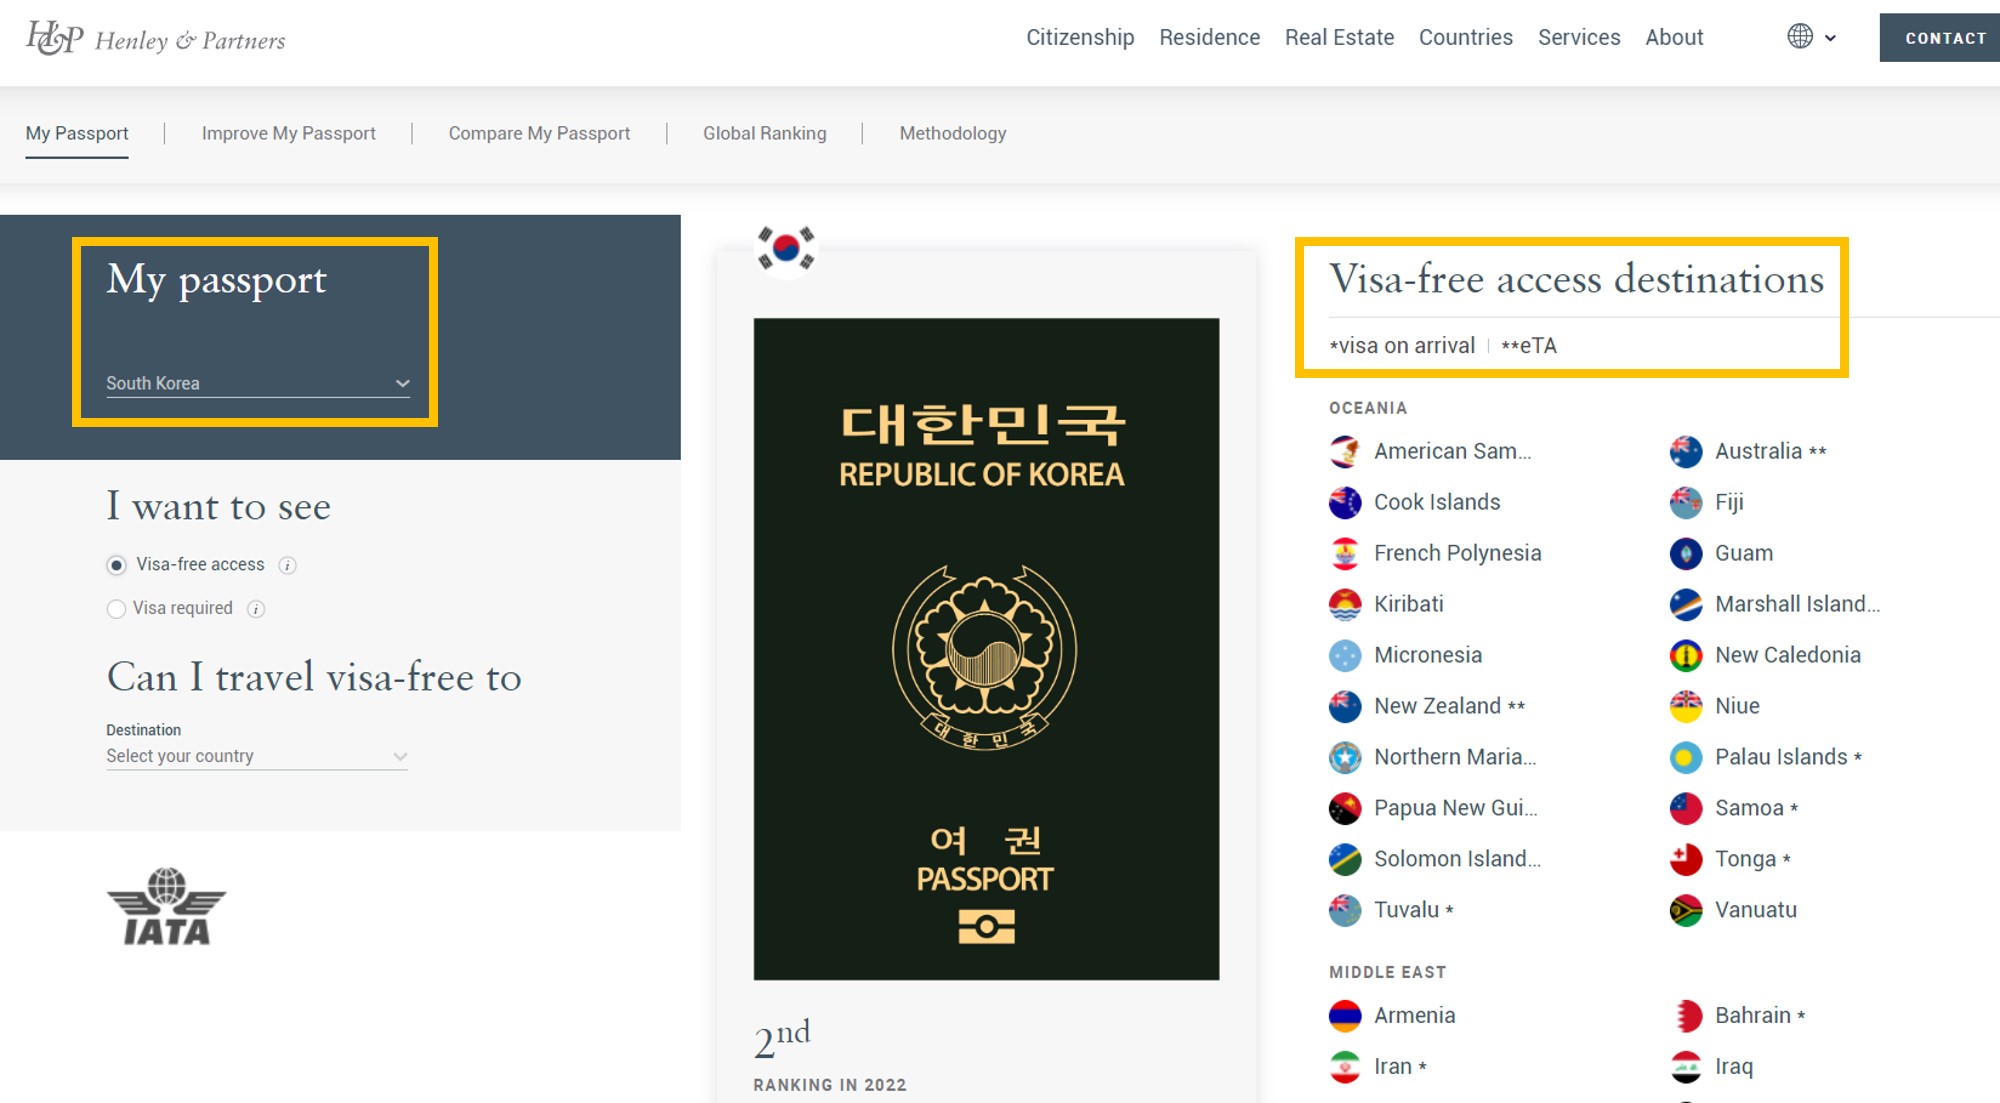Click the Iran flag icon
The width and height of the screenshot is (2000, 1103).
pyautogui.click(x=1344, y=1066)
